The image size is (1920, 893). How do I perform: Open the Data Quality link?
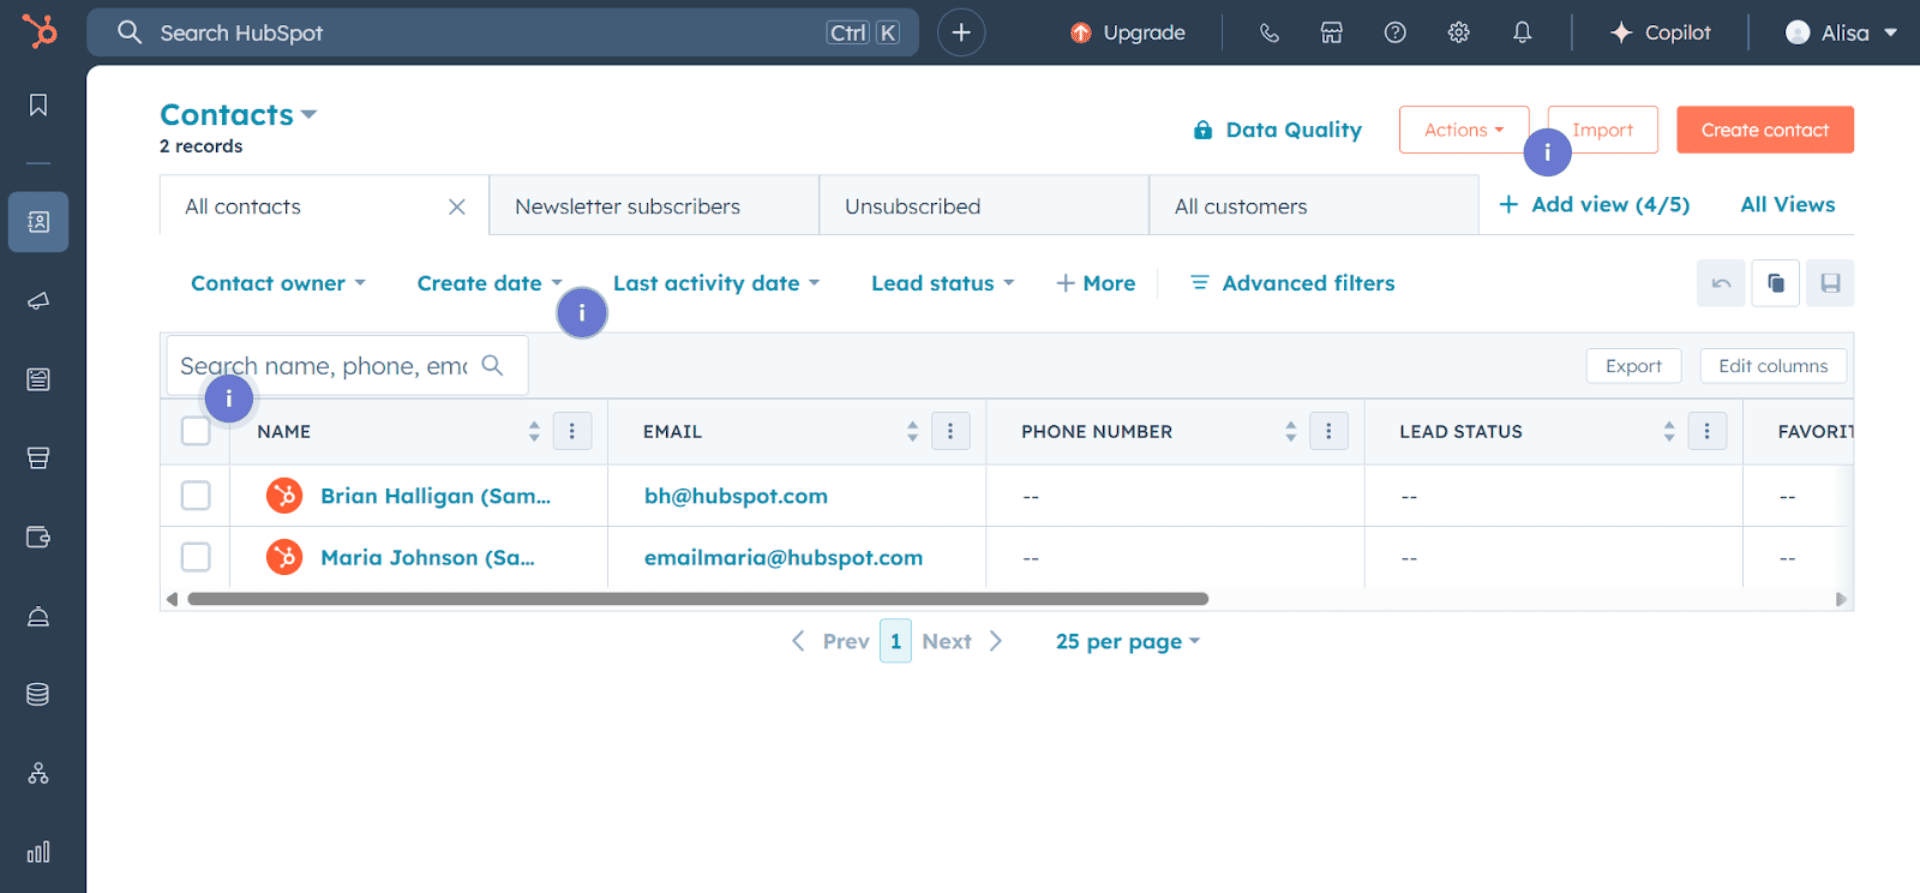[1277, 130]
